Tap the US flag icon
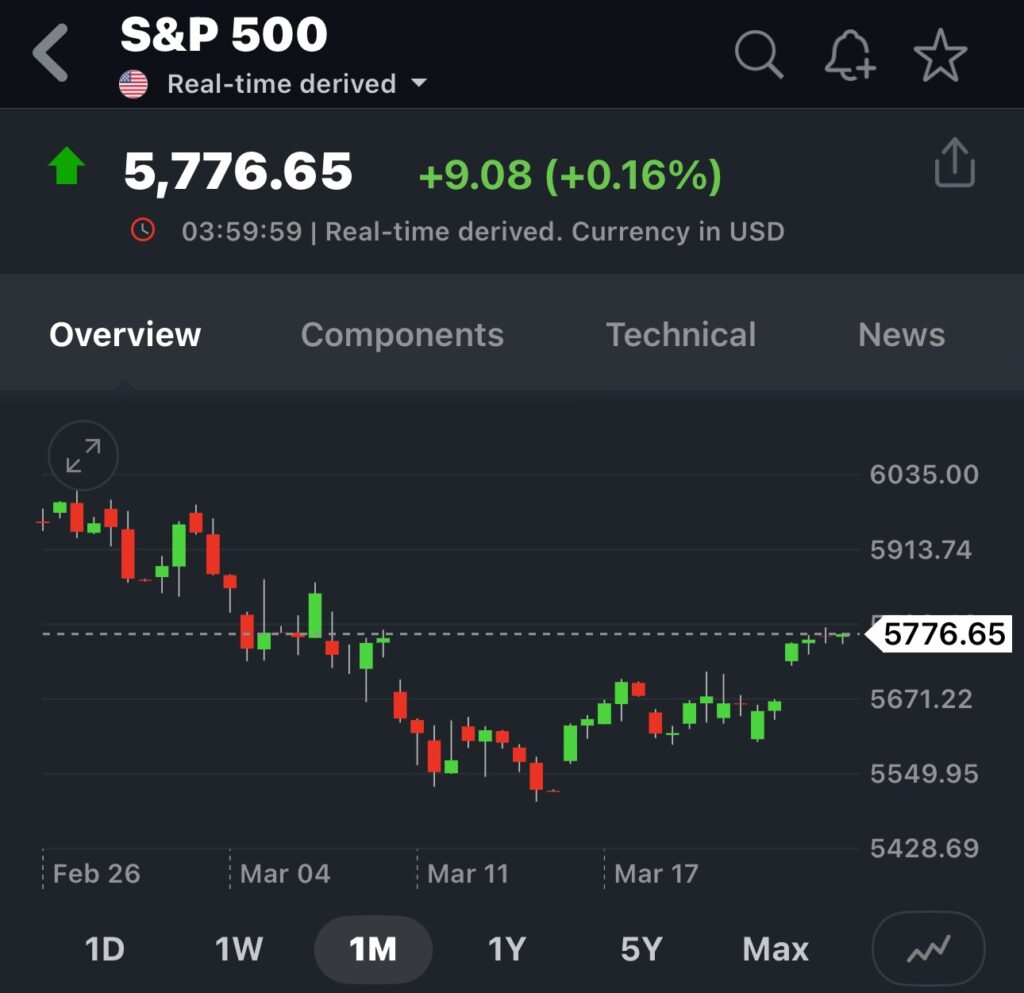Image resolution: width=1024 pixels, height=993 pixels. [133, 84]
